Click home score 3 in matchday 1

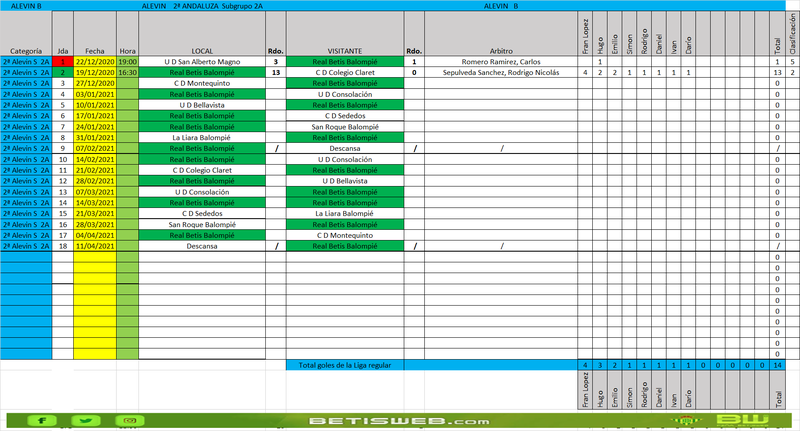(276, 62)
